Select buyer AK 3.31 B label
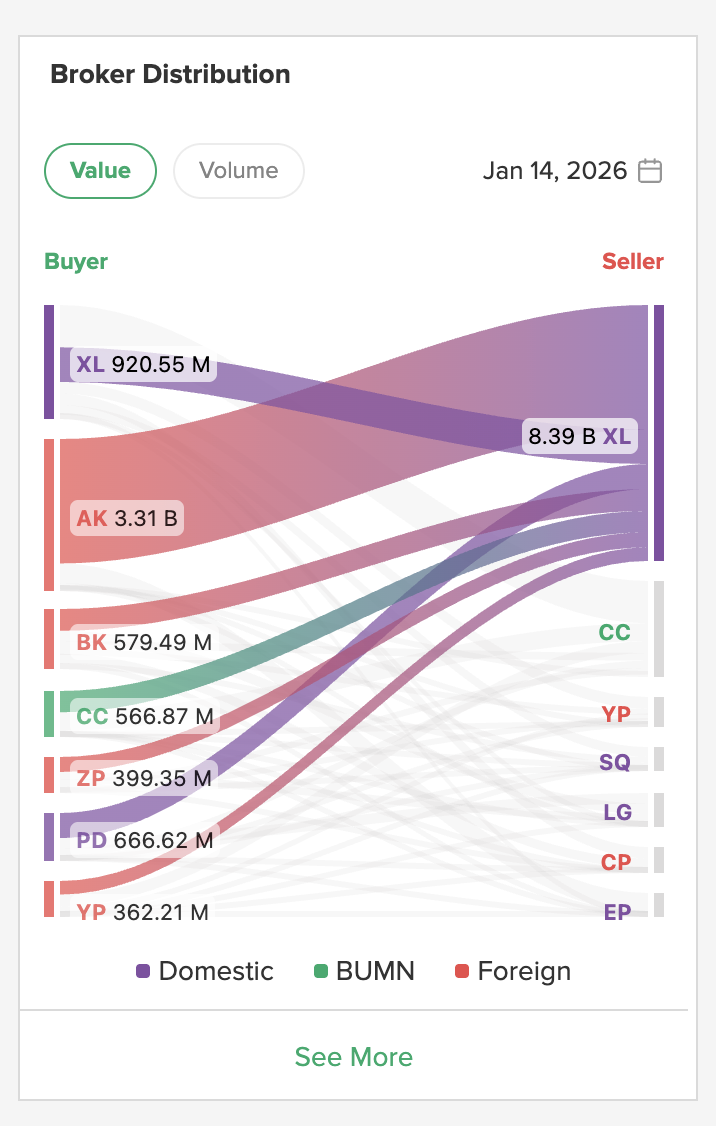716x1126 pixels. point(128,518)
